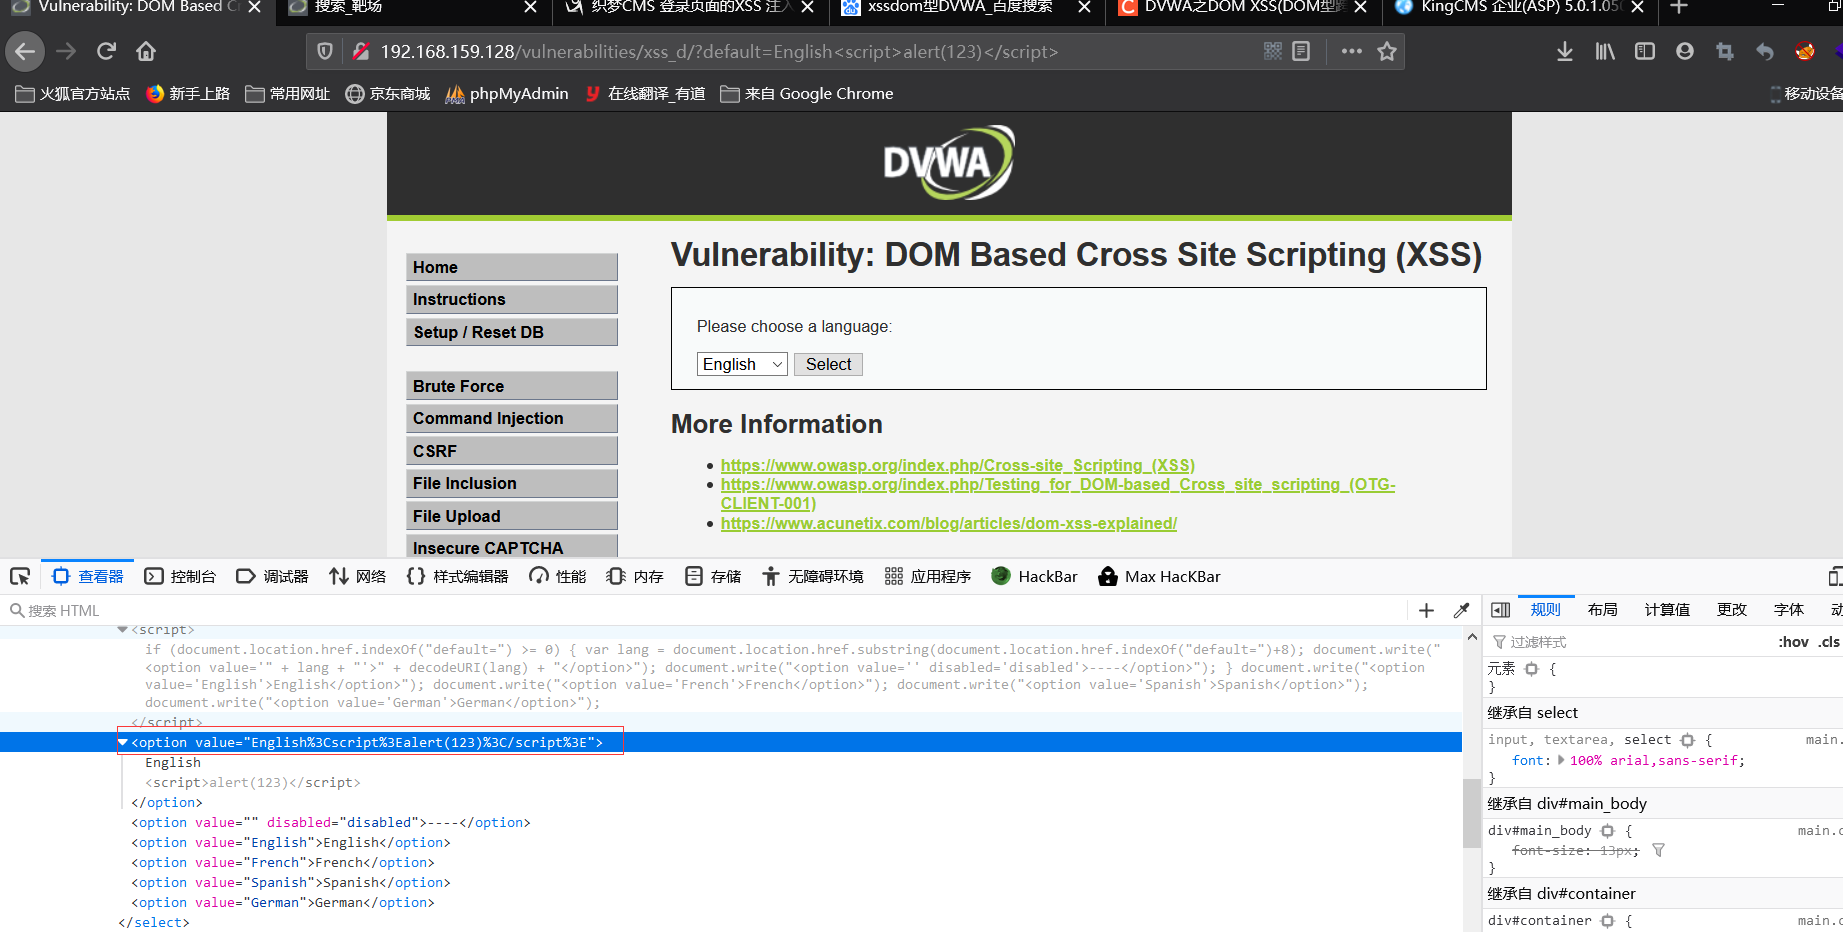Click the Select button
Viewport: 1843px width, 932px height.
(x=828, y=365)
